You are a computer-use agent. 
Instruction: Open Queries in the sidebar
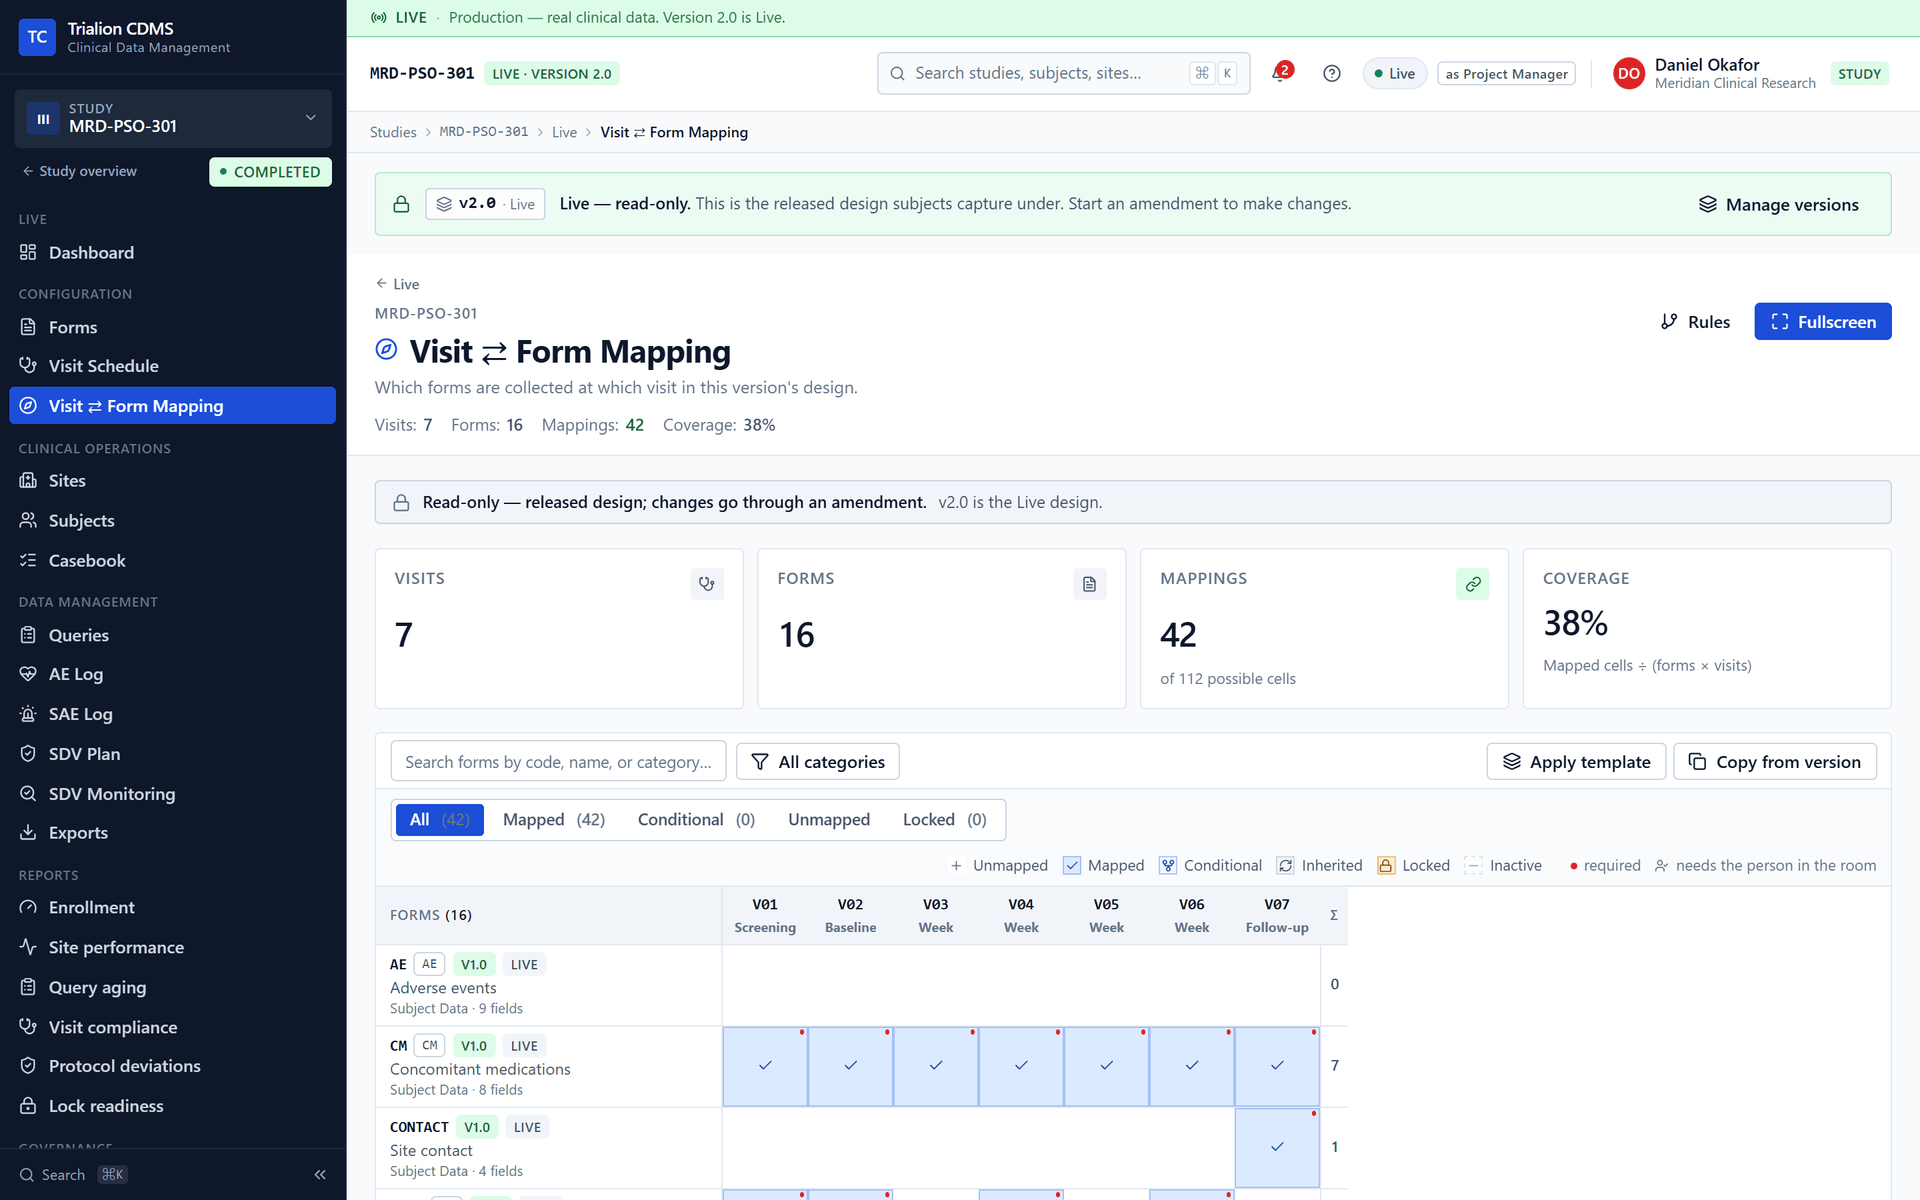click(x=172, y=635)
